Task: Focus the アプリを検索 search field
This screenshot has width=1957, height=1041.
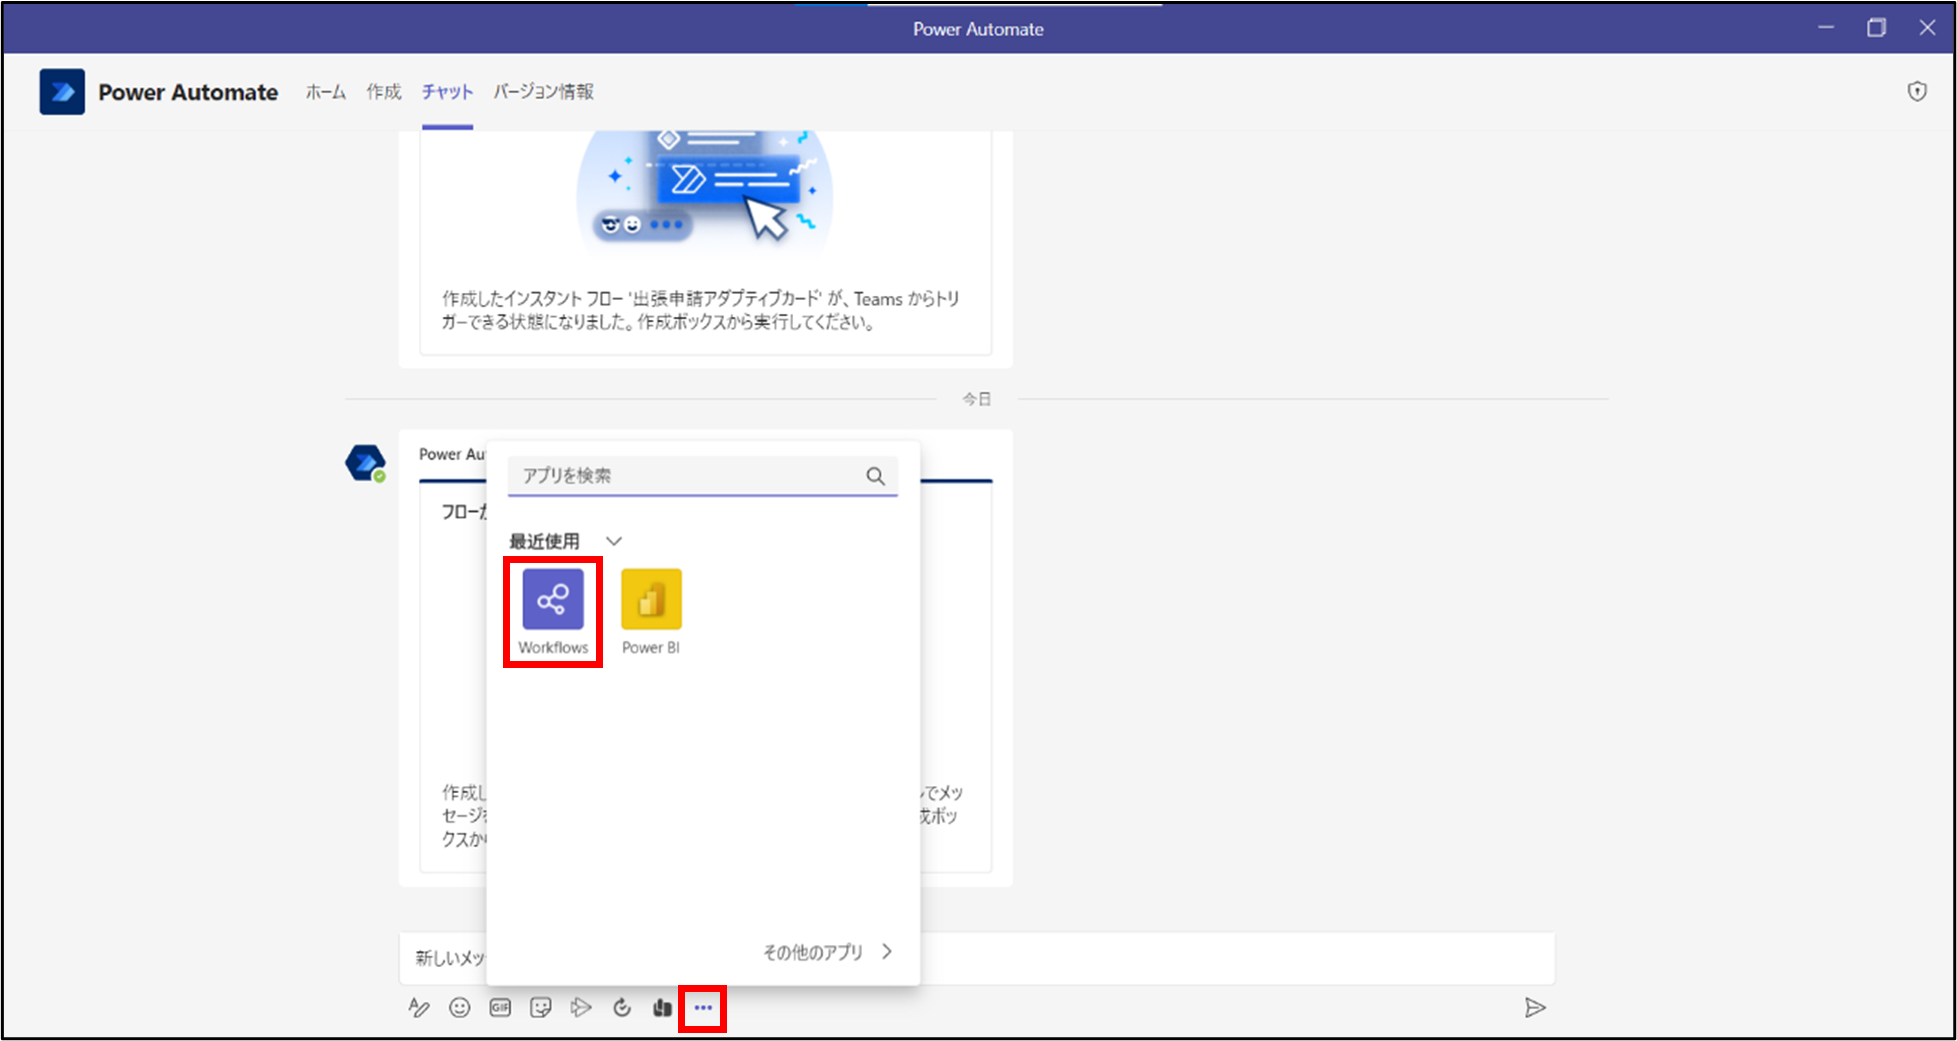Action: (x=702, y=476)
